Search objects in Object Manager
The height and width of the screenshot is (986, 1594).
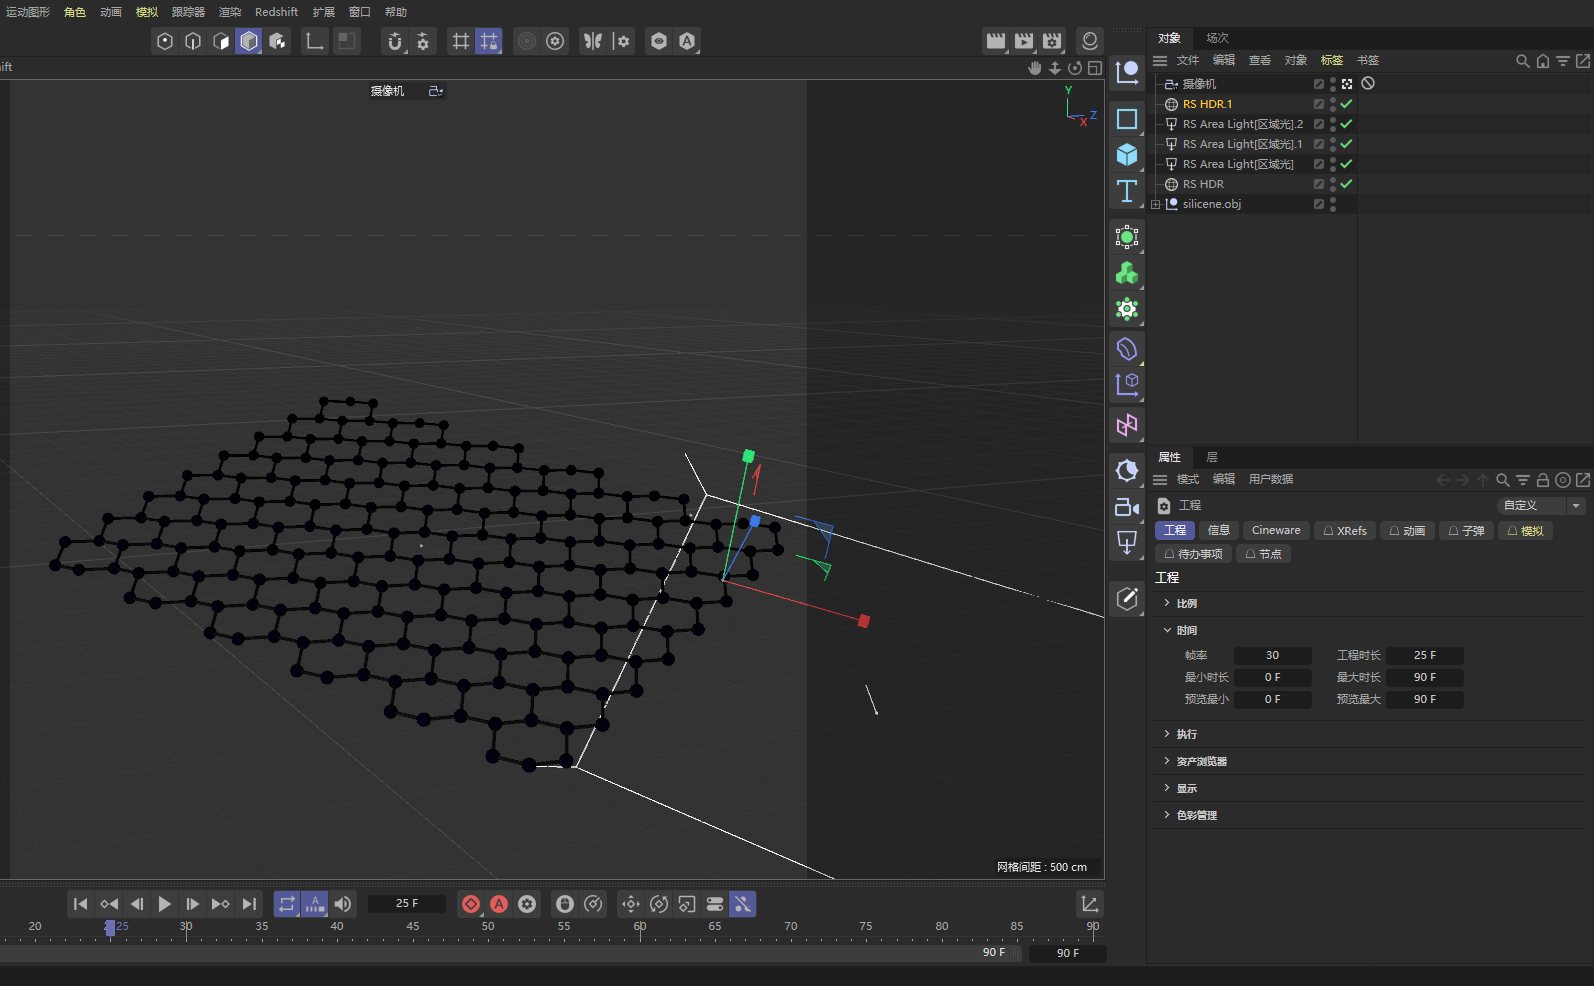tap(1523, 61)
